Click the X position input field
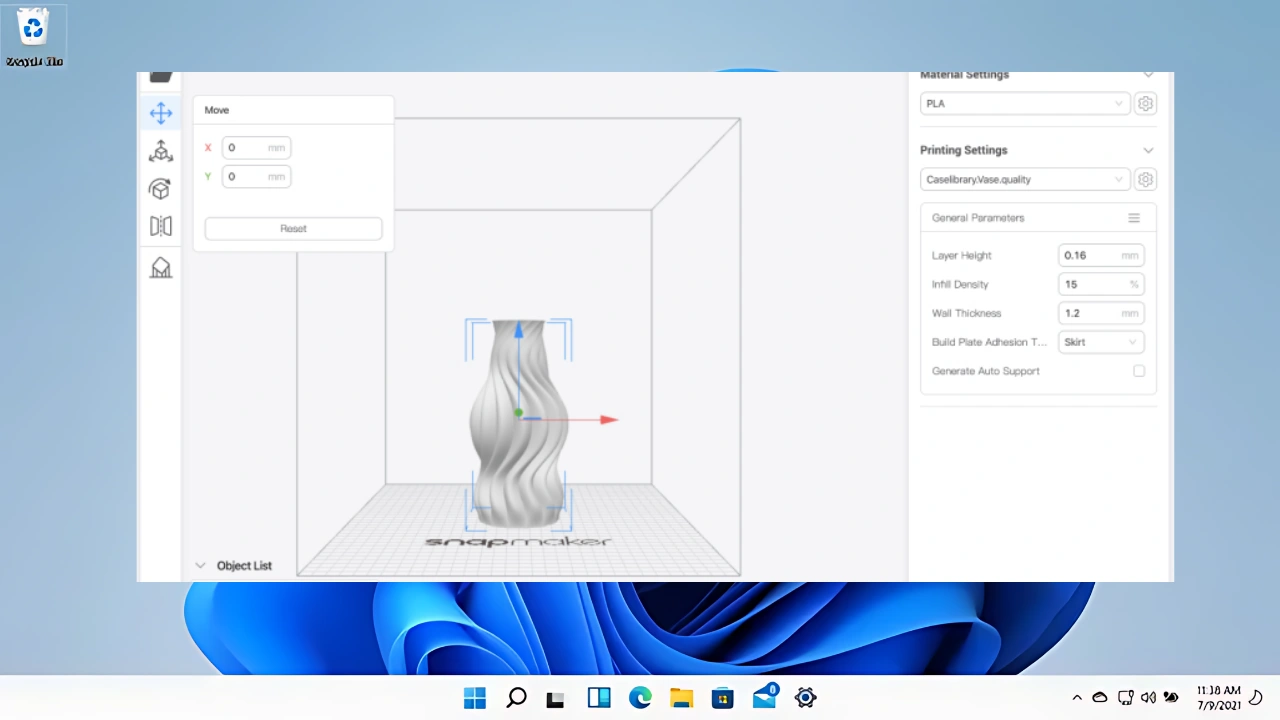1280x720 pixels. click(x=256, y=147)
